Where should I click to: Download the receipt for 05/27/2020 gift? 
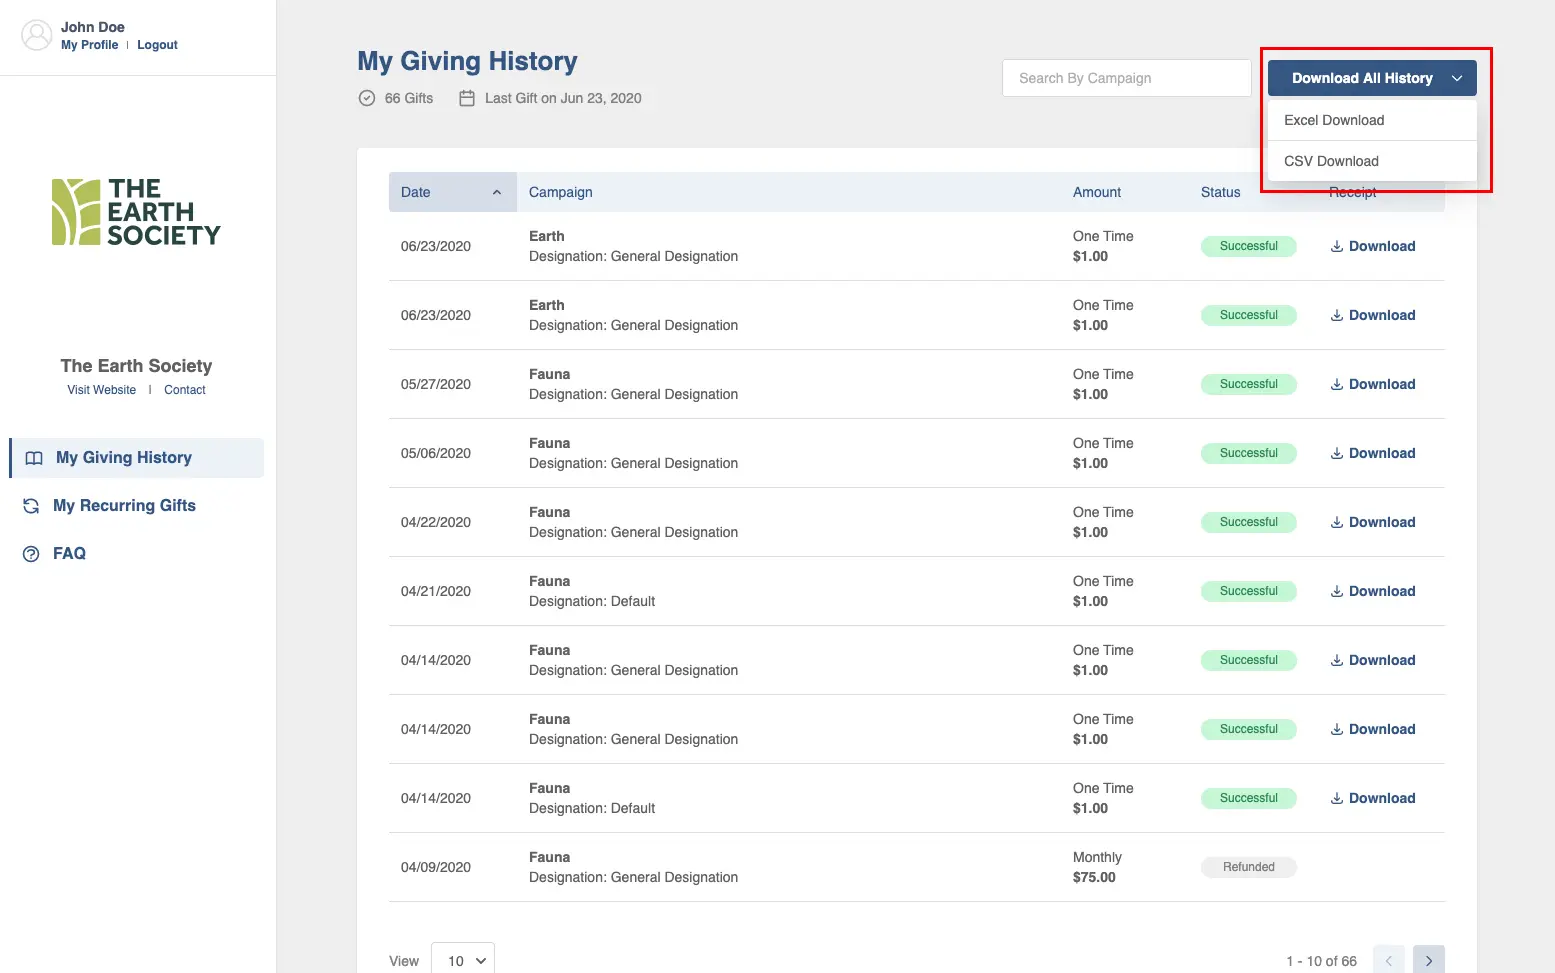[x=1372, y=384]
